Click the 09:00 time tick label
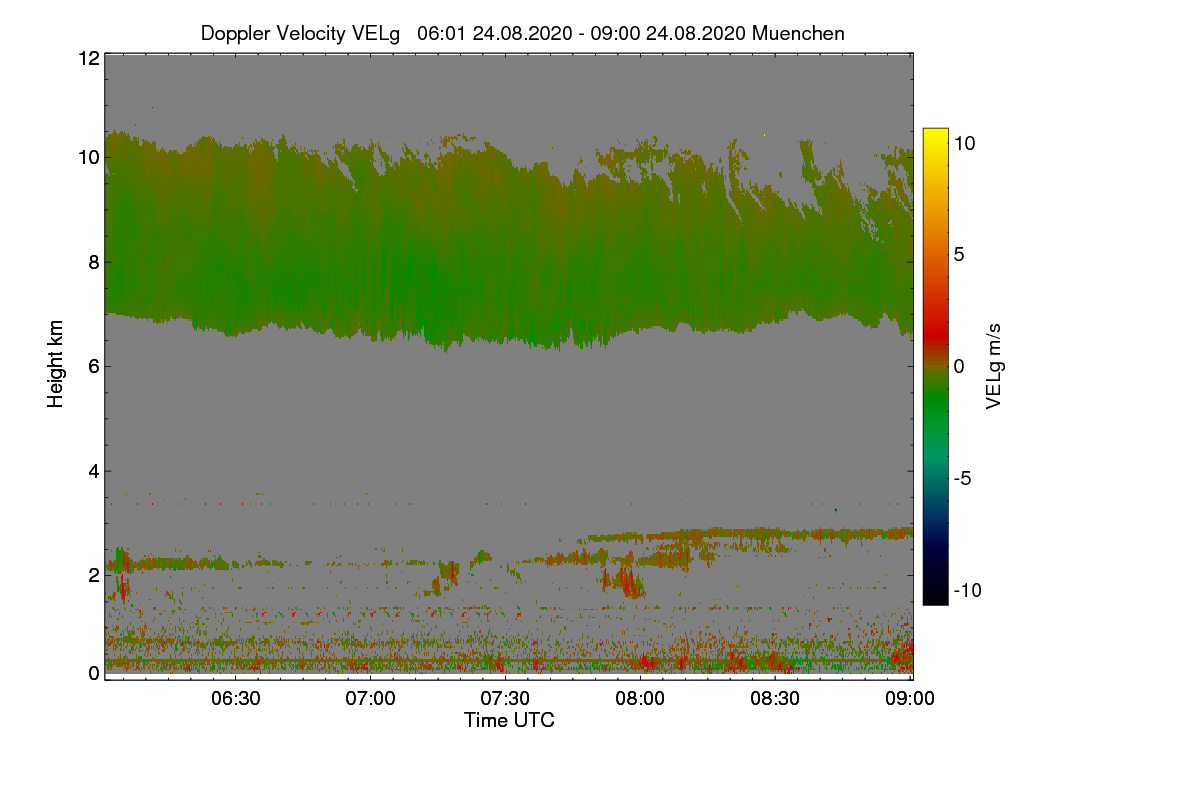The image size is (1200, 800). pyautogui.click(x=910, y=699)
